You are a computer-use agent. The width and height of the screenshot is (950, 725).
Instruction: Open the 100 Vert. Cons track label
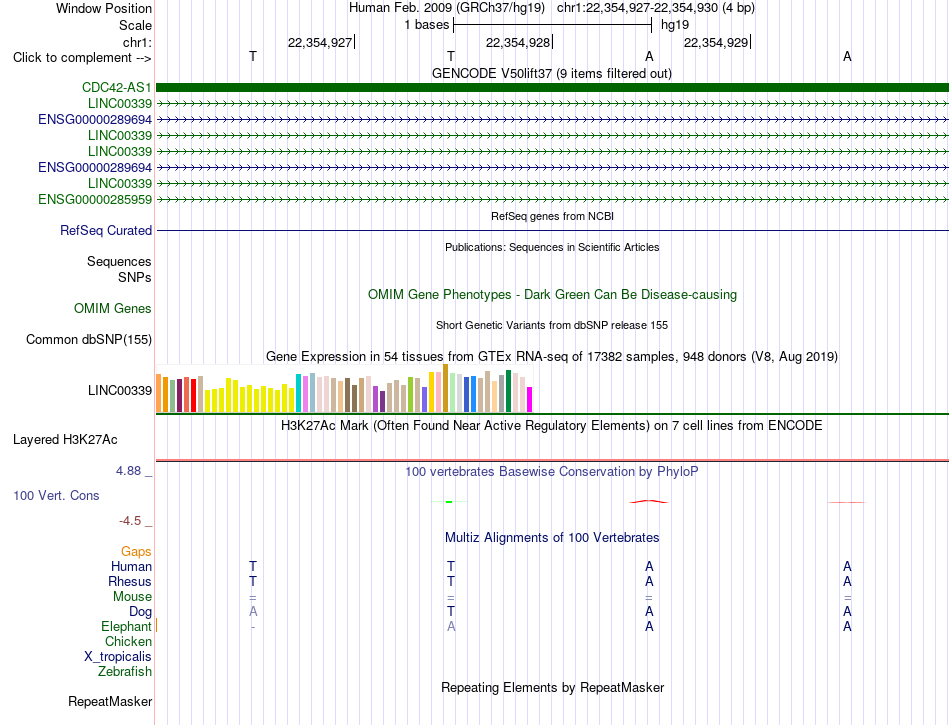click(56, 495)
